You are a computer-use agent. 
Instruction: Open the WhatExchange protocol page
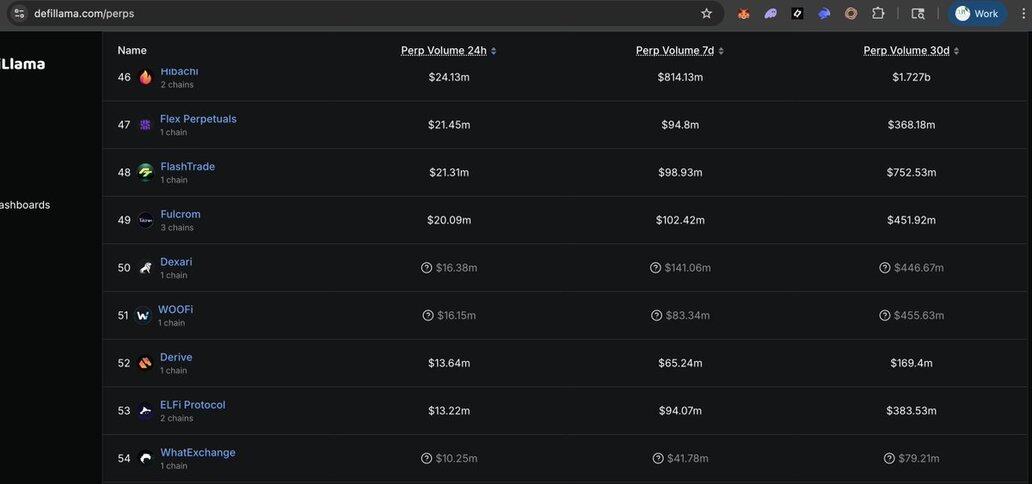(x=197, y=453)
